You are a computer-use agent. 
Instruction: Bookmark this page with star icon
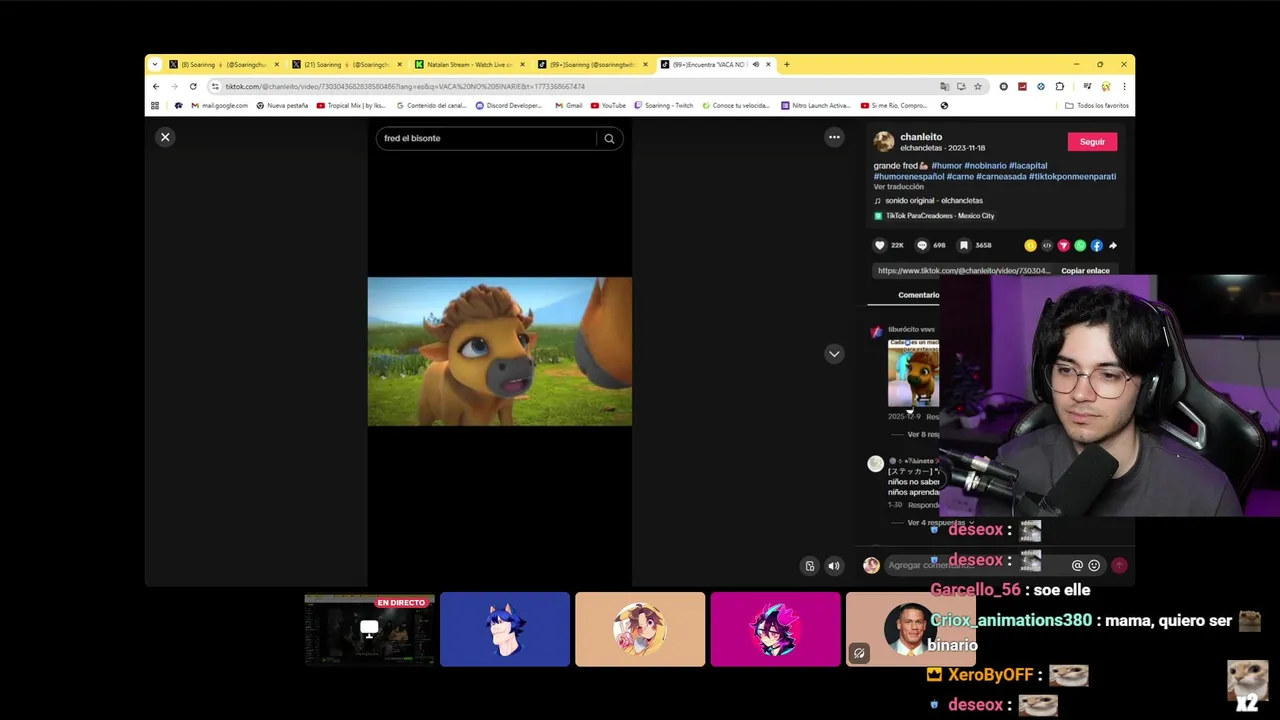point(978,86)
